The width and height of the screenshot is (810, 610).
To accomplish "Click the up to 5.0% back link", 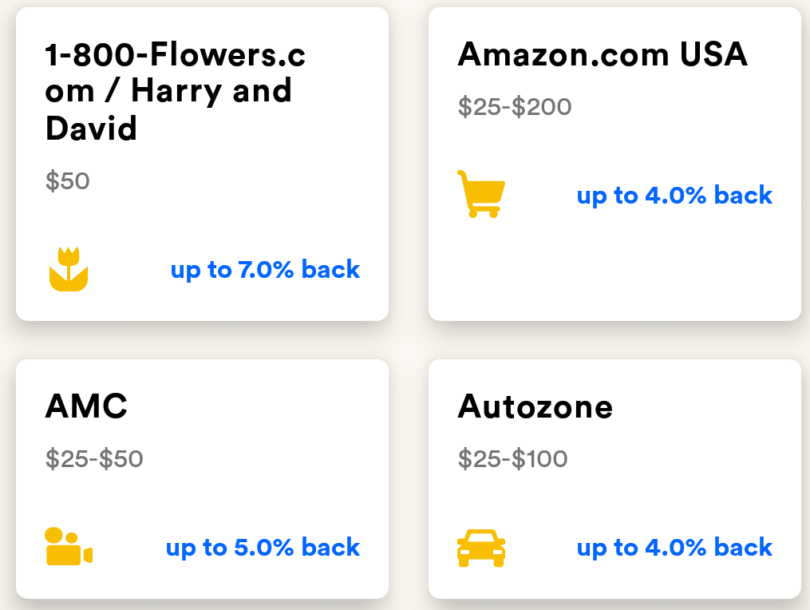I will coord(263,547).
